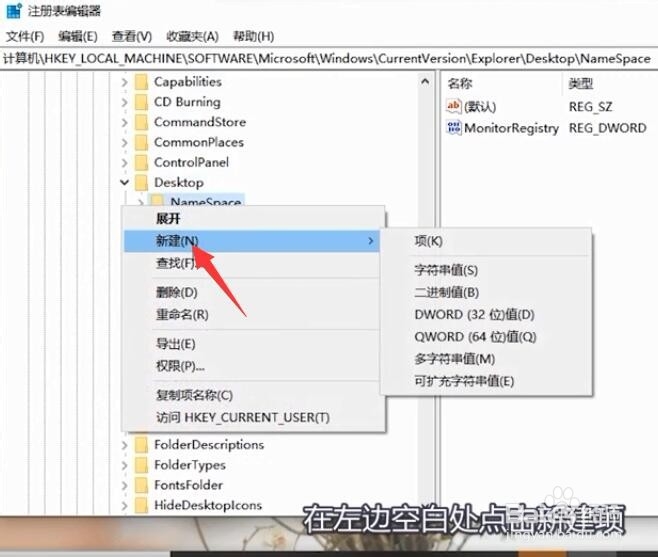Click the string value icon beside (默认)
Viewport: 658px width, 557px height.
(454, 106)
